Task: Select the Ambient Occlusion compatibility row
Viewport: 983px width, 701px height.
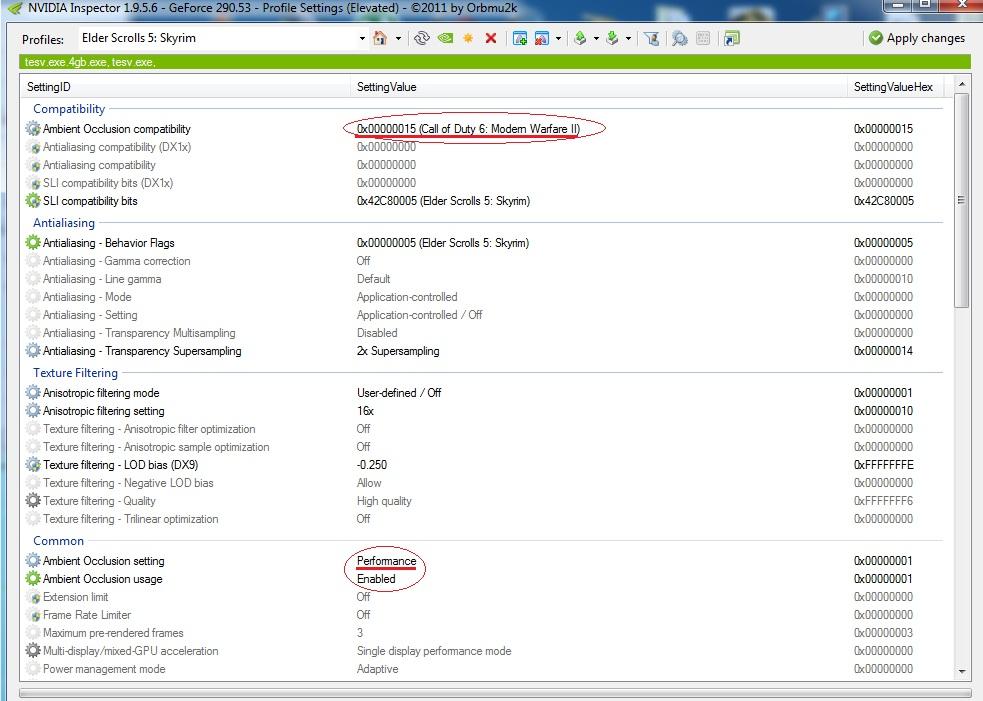Action: 116,129
